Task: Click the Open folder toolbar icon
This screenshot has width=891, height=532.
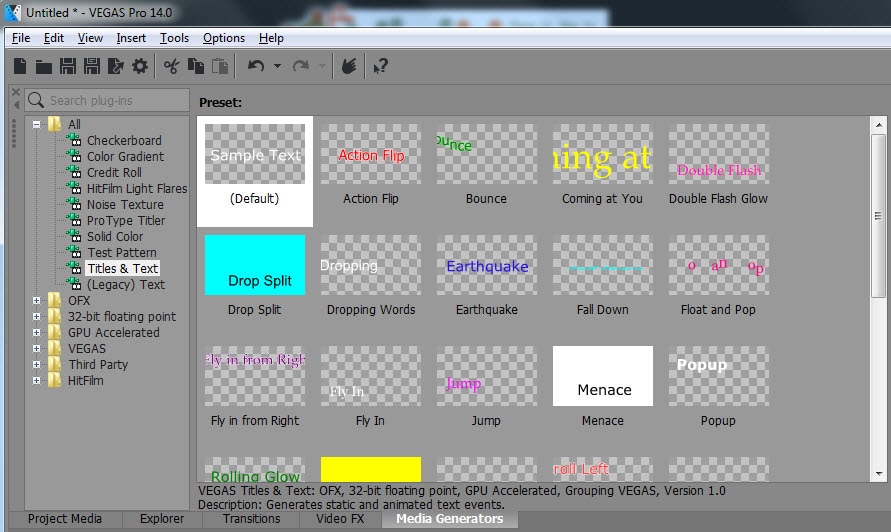Action: 44,66
